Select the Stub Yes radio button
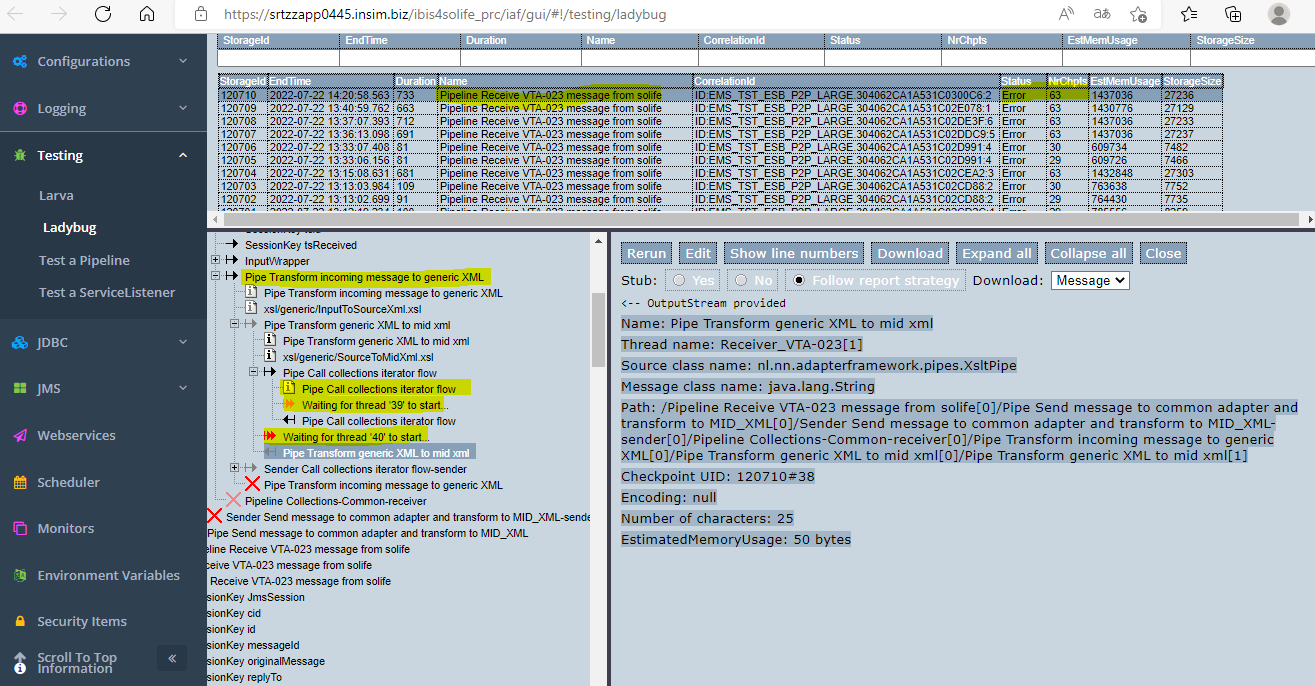The height and width of the screenshot is (686, 1315). pyautogui.click(x=680, y=281)
